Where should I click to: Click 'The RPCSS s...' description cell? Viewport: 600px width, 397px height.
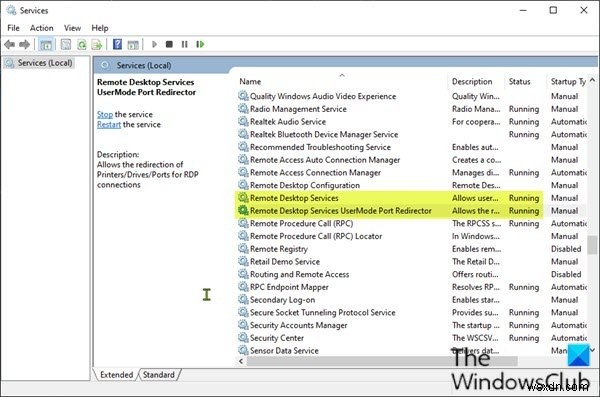[476, 224]
